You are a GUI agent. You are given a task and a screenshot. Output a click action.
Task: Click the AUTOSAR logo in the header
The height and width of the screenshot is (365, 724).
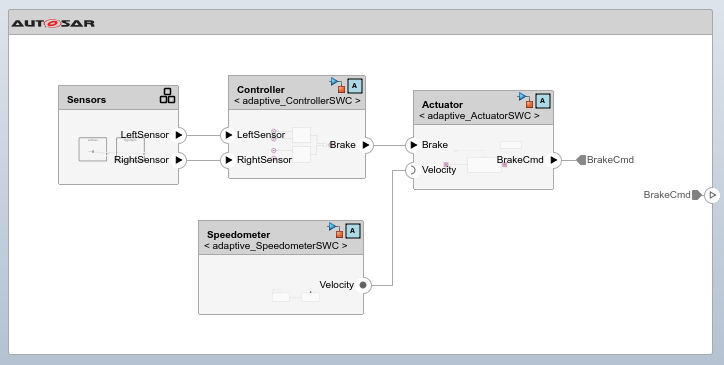click(x=53, y=23)
